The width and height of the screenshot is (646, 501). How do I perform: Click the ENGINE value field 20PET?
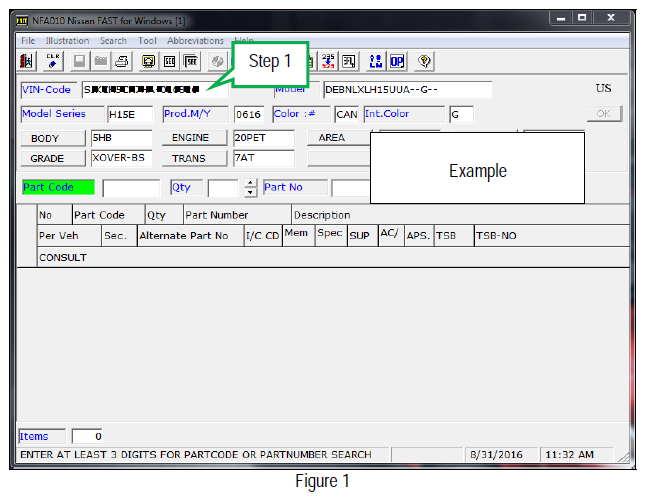264,138
